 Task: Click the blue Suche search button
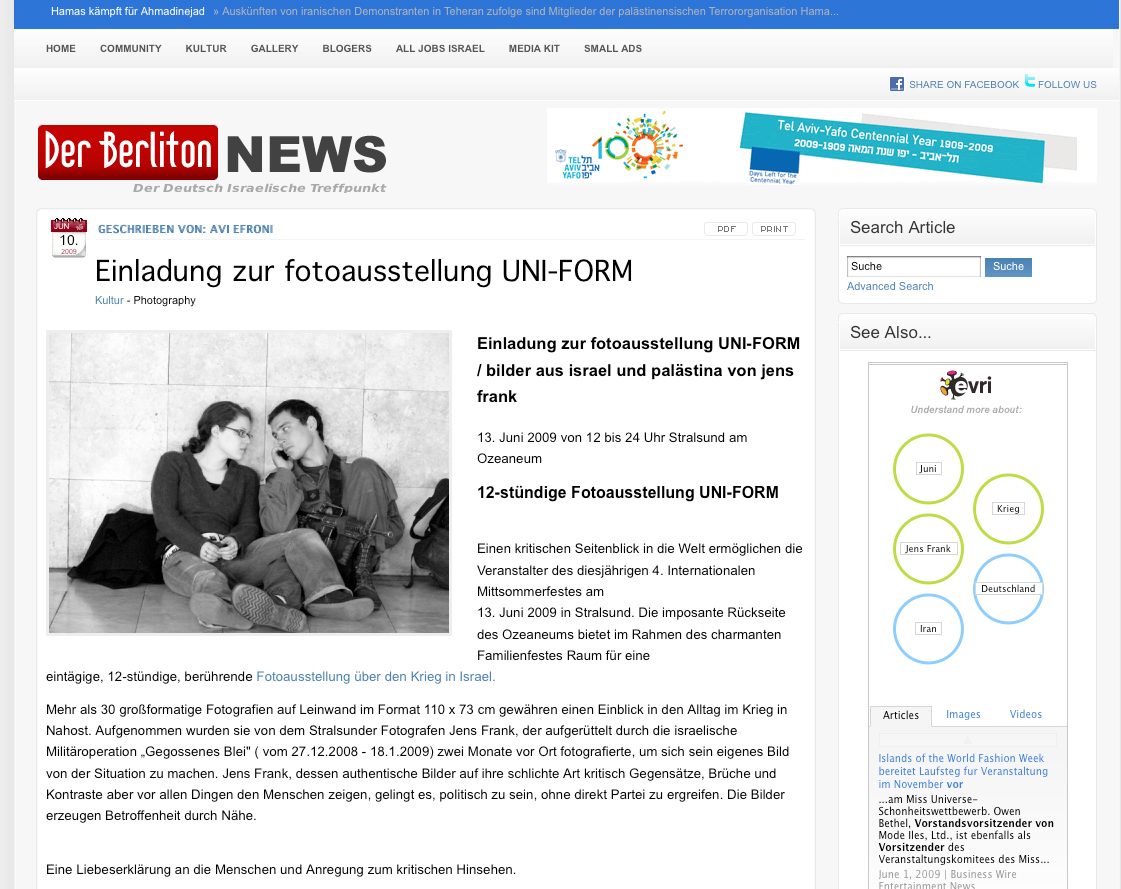pos(1008,267)
